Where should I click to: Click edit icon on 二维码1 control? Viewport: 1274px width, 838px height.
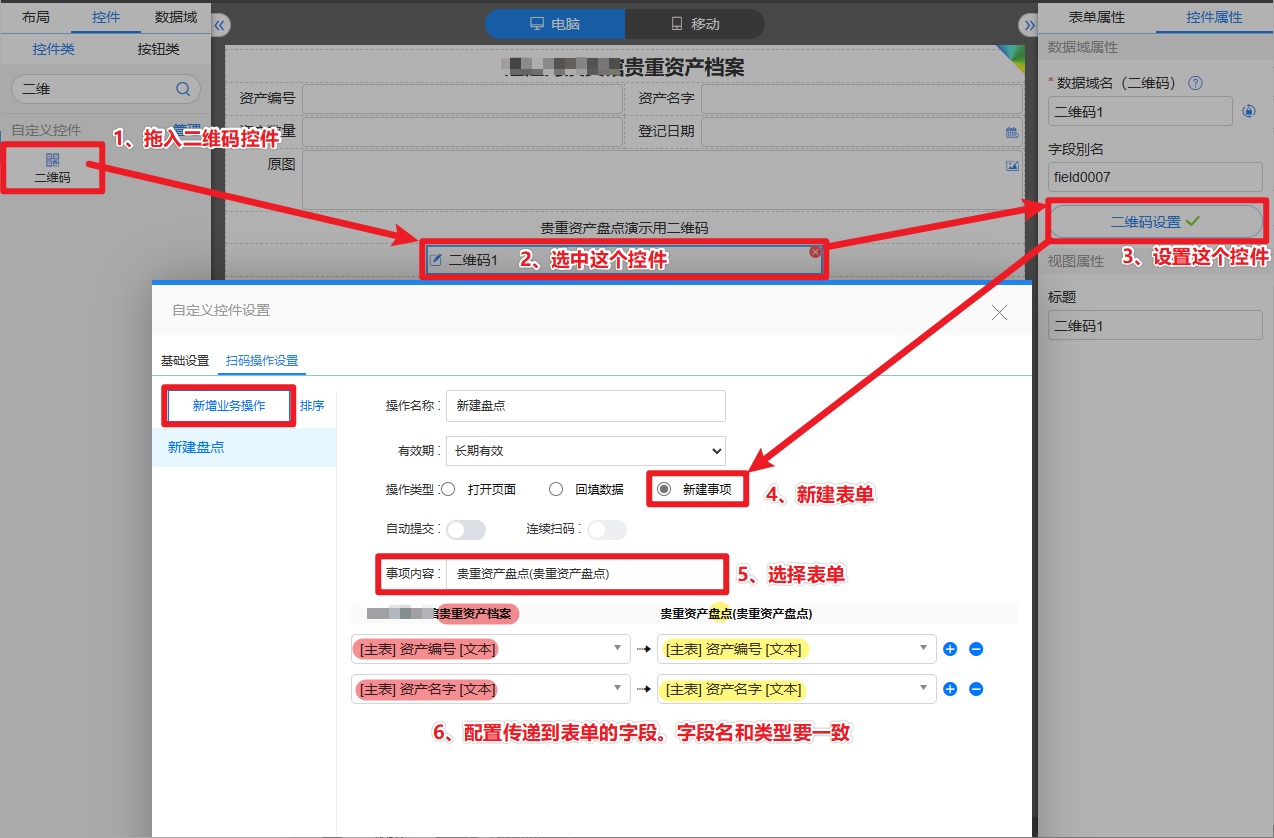435,260
